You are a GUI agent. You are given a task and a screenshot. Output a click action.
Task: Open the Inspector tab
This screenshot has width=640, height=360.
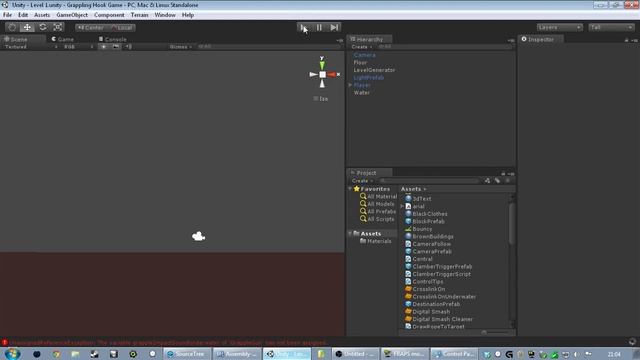pos(540,39)
